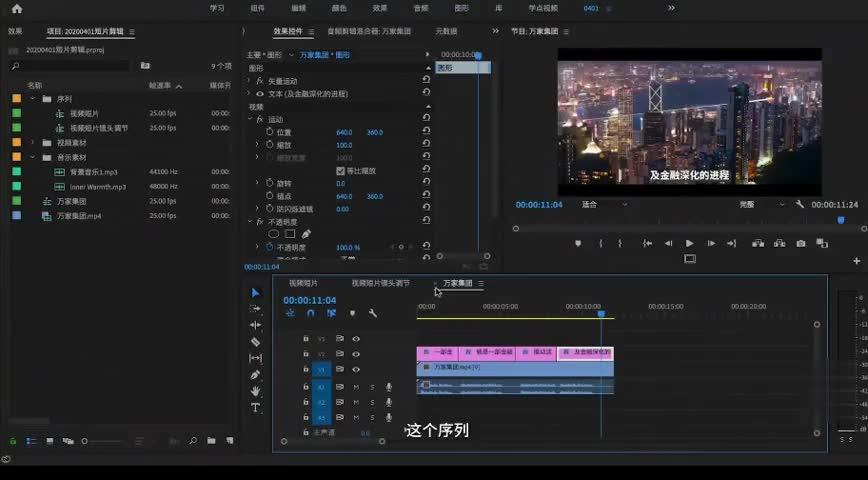Viewport: 868px width, 480px height.
Task: Click the Mark Out bracket button
Action: click(620, 243)
